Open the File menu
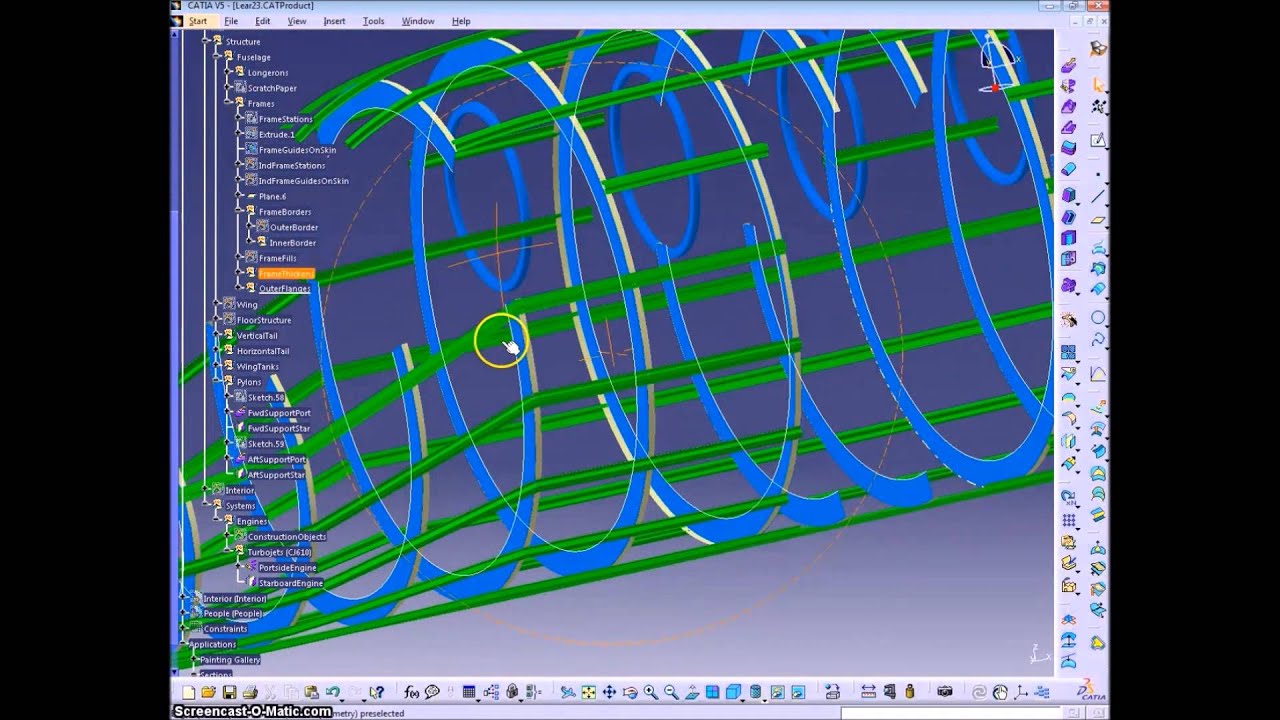 pyautogui.click(x=231, y=21)
